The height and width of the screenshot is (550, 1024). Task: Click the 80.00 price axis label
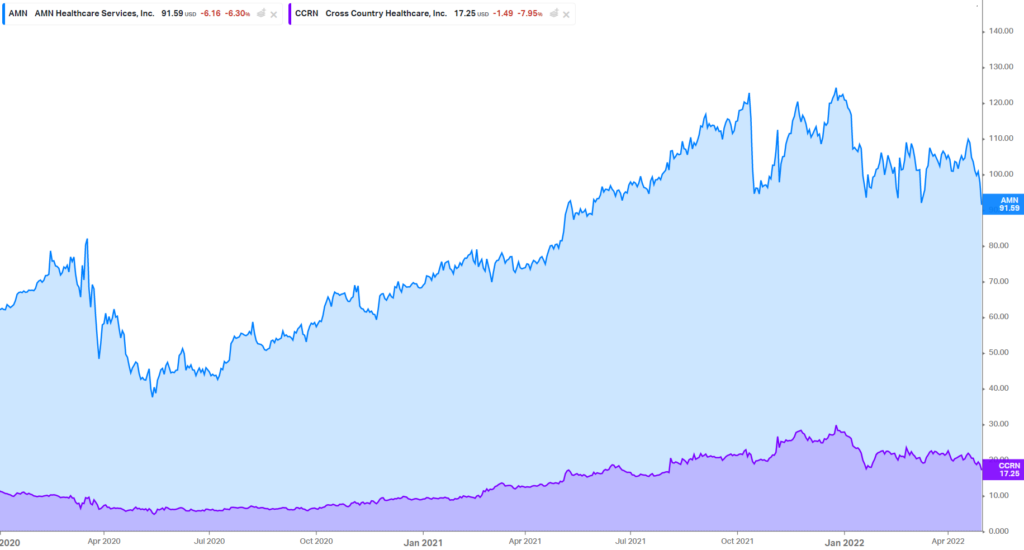tap(999, 246)
